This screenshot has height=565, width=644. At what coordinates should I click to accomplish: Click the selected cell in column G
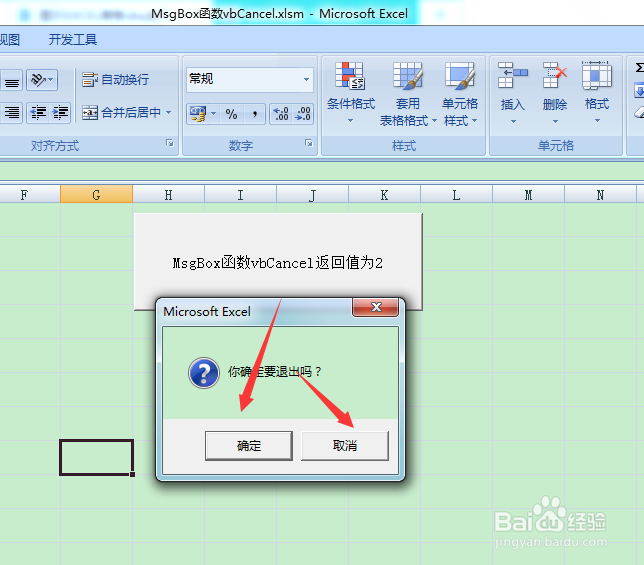tap(97, 457)
